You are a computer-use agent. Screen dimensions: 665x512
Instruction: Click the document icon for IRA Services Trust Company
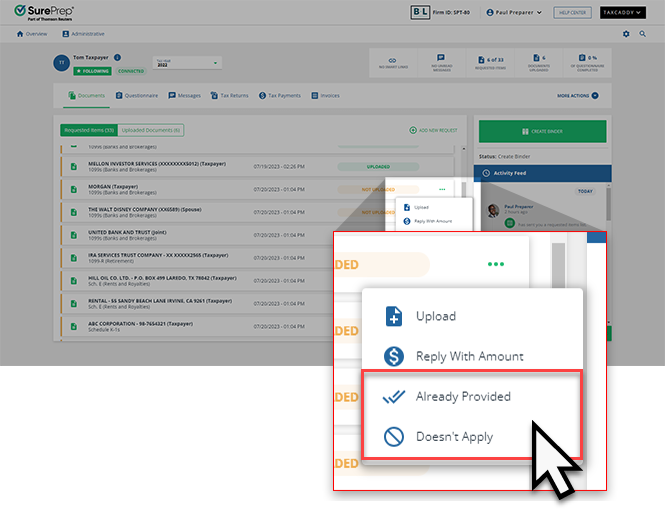pos(74,258)
